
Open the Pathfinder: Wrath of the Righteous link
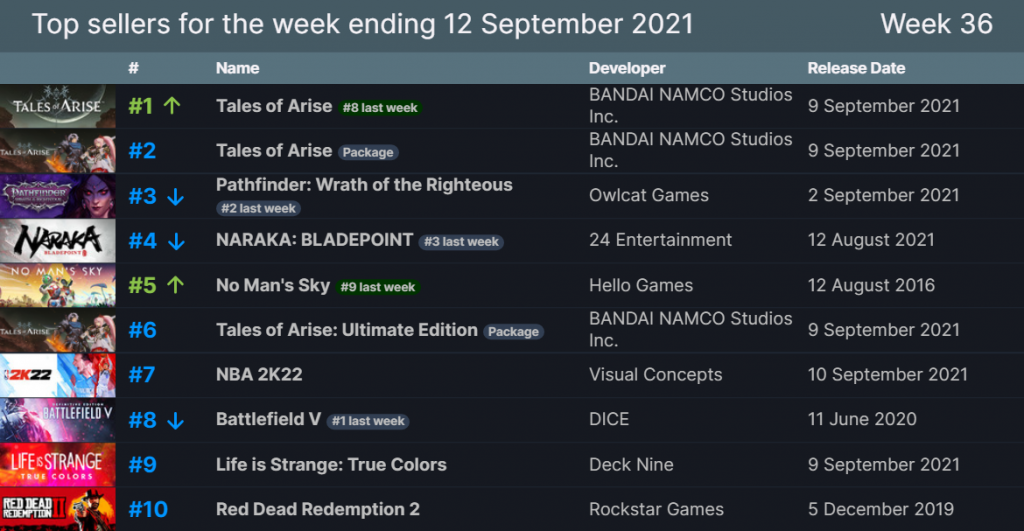pyautogui.click(x=364, y=185)
